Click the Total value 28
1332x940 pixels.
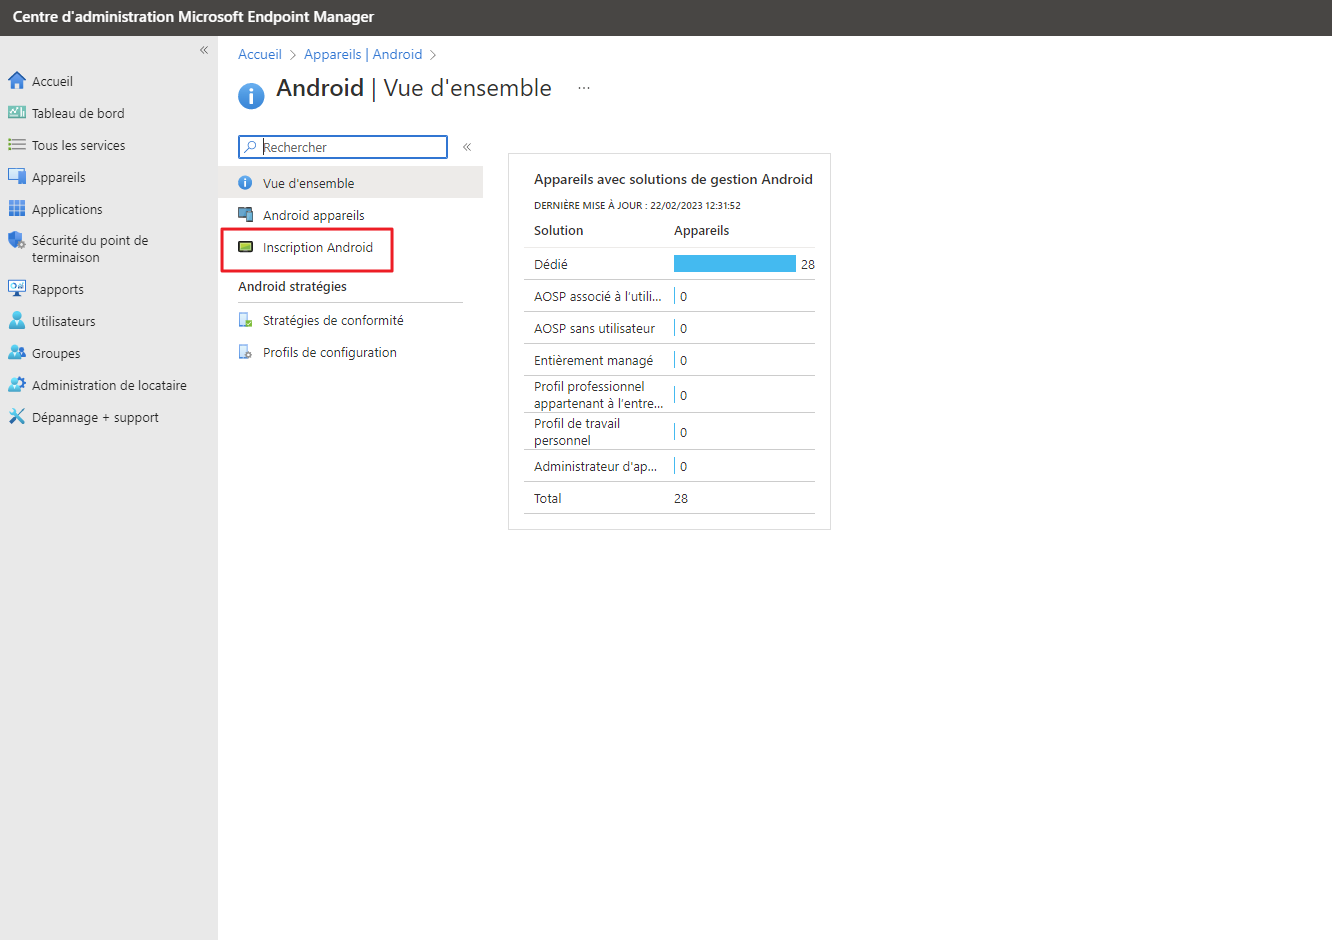pyautogui.click(x=681, y=498)
